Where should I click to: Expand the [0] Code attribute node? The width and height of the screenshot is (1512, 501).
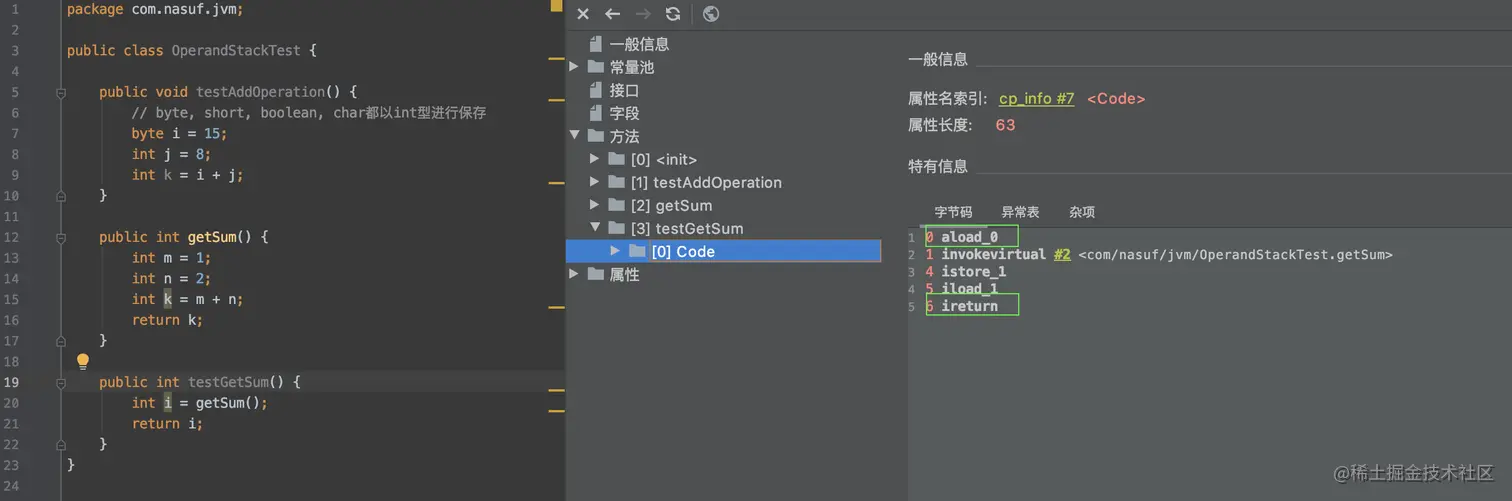point(616,251)
